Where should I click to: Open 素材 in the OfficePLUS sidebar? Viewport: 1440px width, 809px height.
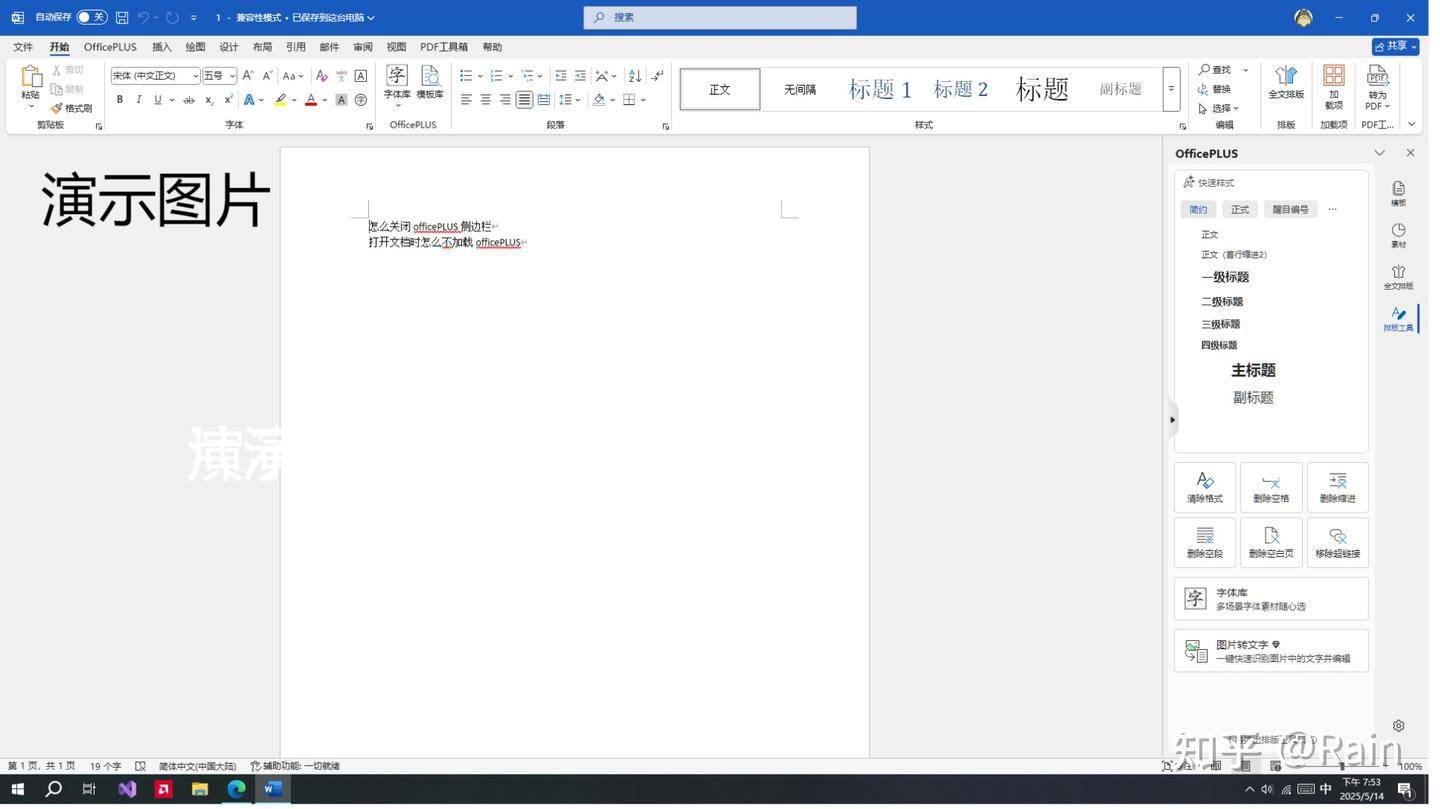(1398, 235)
